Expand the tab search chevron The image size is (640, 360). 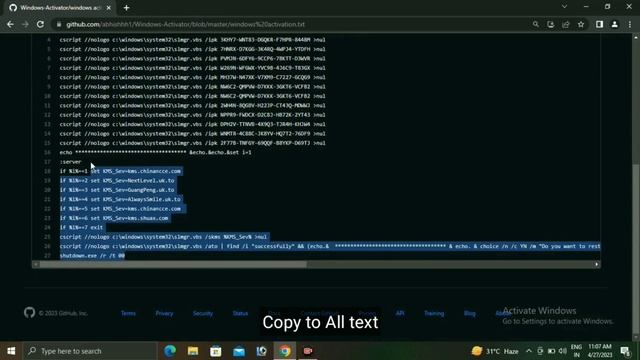pos(564,7)
